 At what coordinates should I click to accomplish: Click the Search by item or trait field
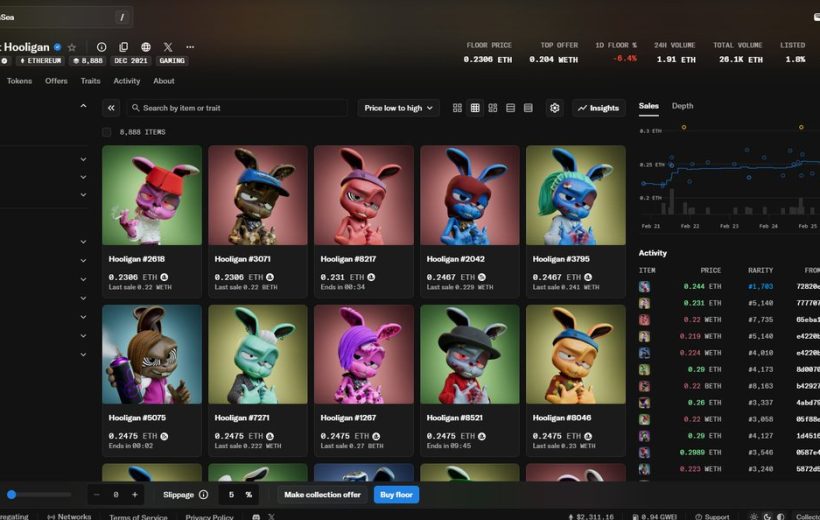point(236,108)
